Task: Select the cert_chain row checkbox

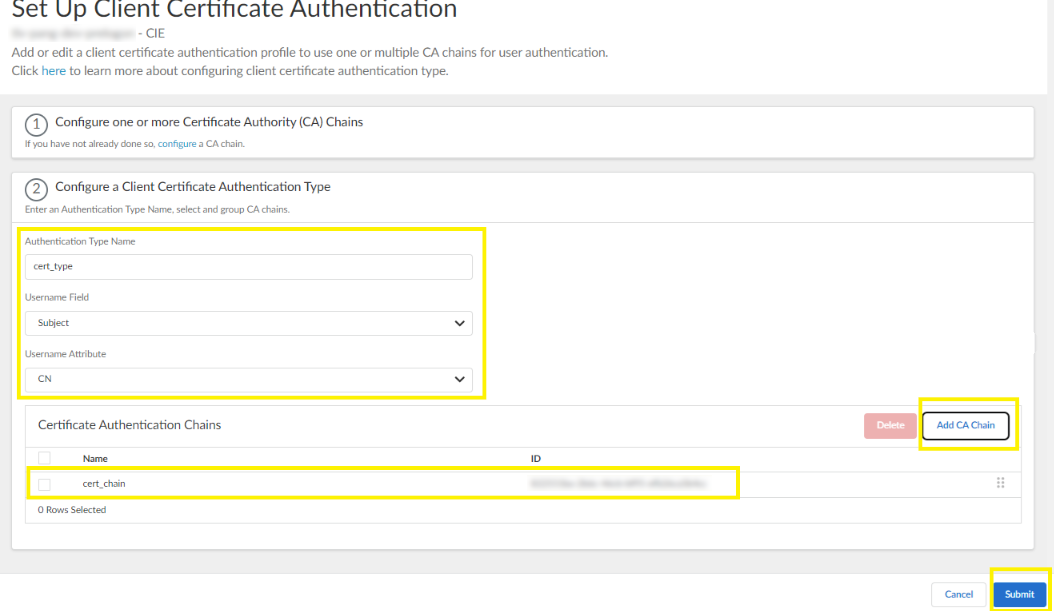Action: (44, 482)
